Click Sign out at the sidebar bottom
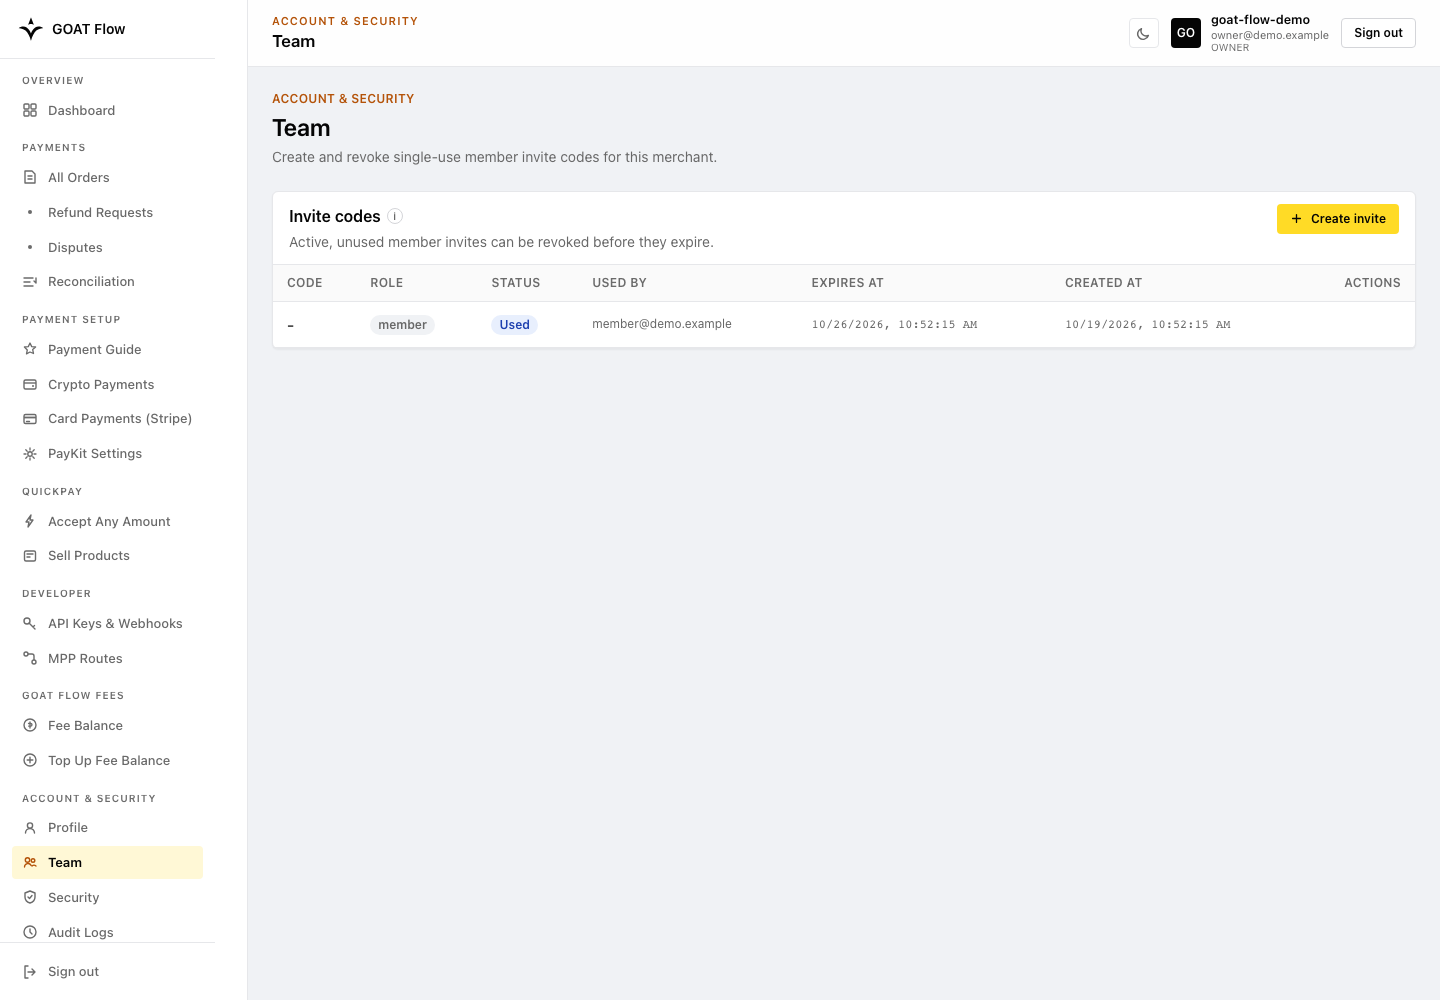 coord(107,972)
